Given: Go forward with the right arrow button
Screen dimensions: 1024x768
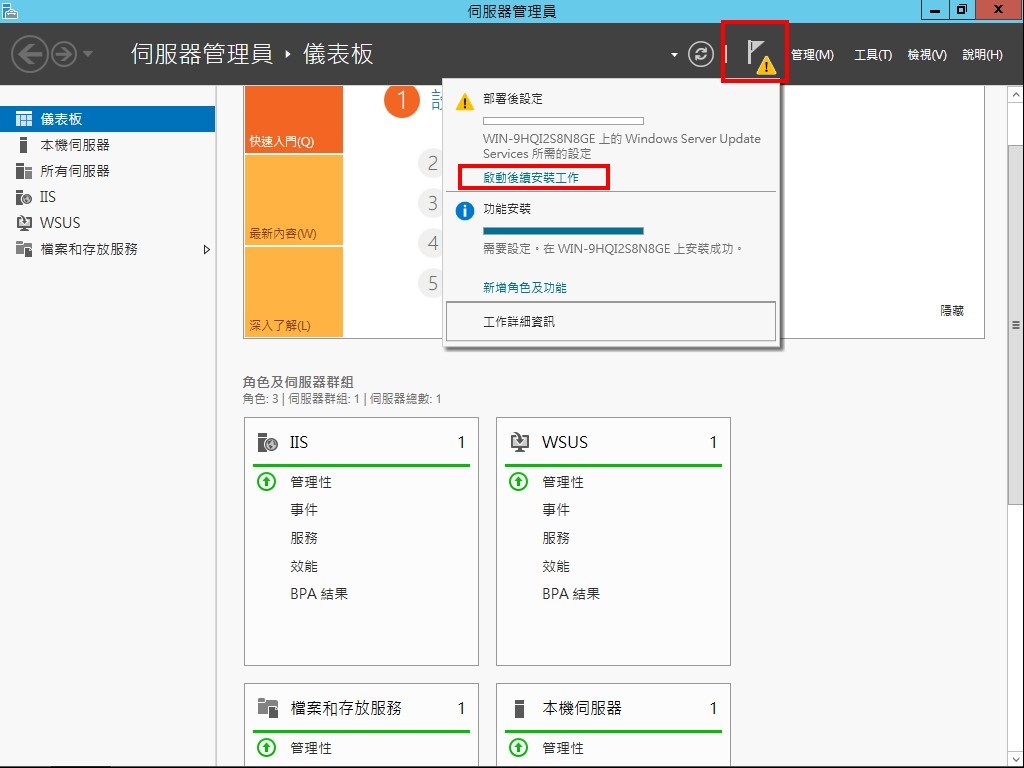Looking at the screenshot, I should point(64,54).
